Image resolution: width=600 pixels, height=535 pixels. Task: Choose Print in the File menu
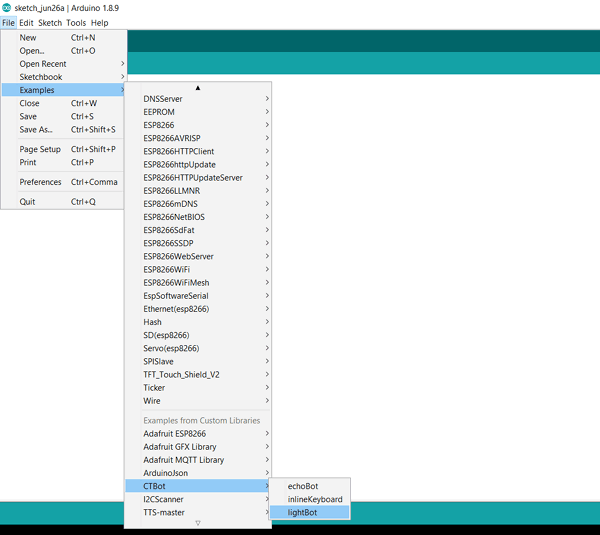coord(63,162)
